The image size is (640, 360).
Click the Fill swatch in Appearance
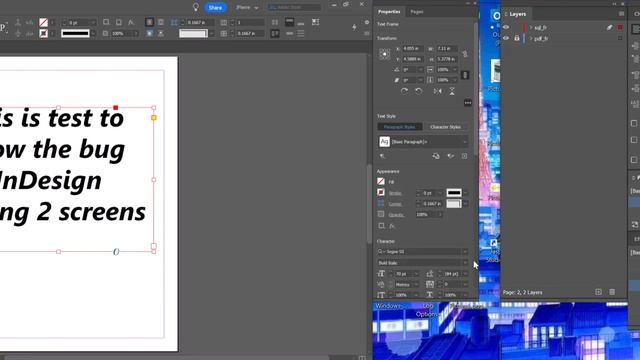[x=381, y=182]
